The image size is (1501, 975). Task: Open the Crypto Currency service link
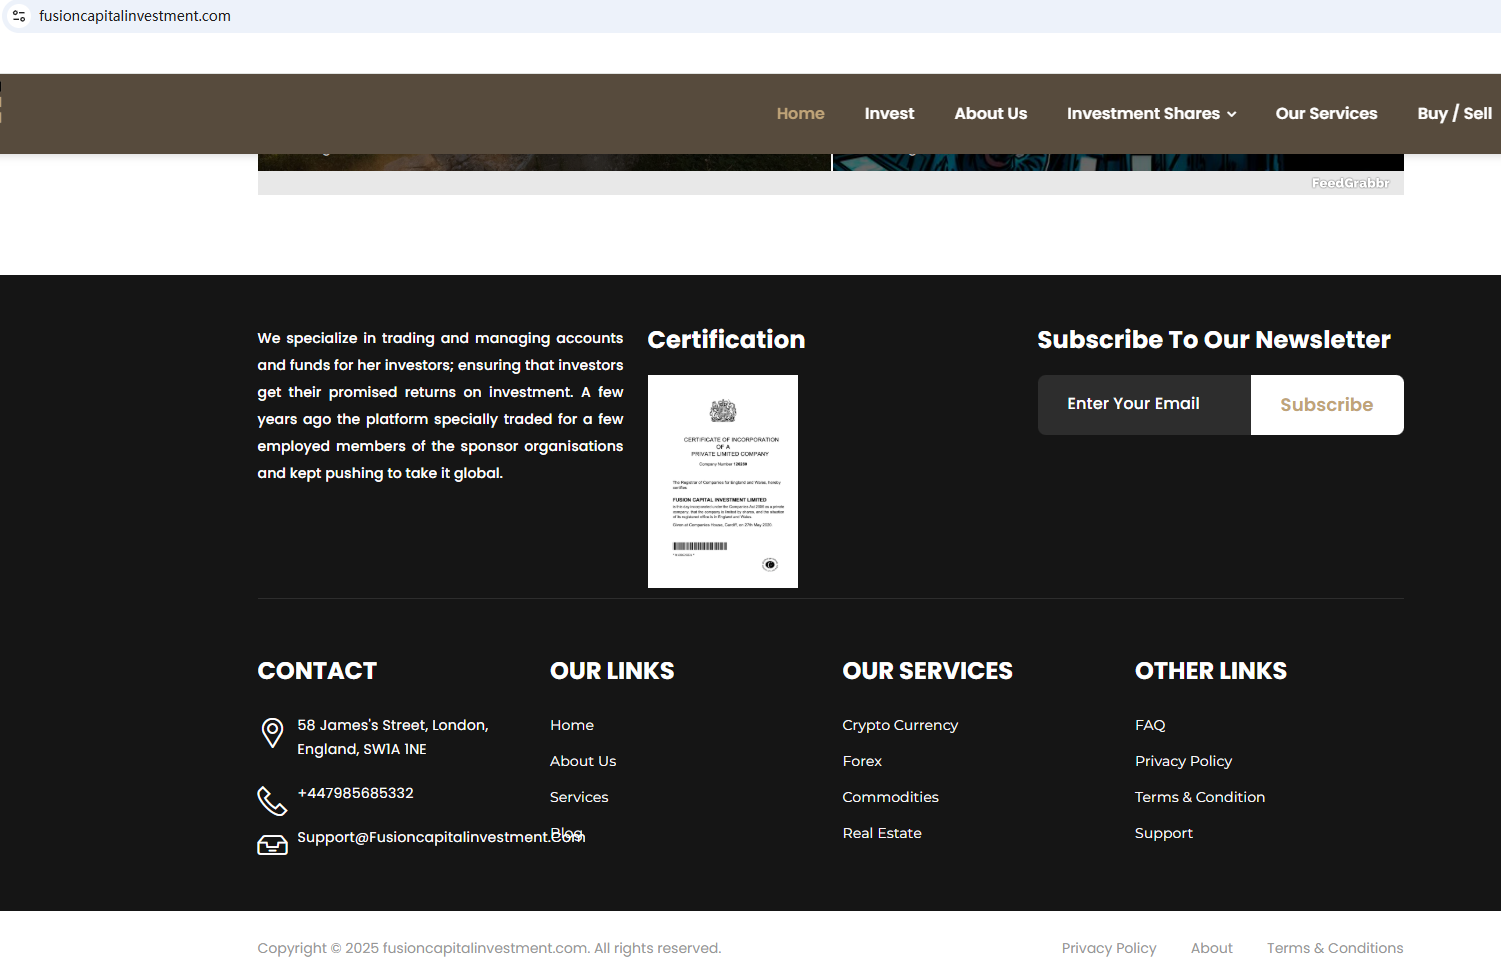pyautogui.click(x=900, y=725)
